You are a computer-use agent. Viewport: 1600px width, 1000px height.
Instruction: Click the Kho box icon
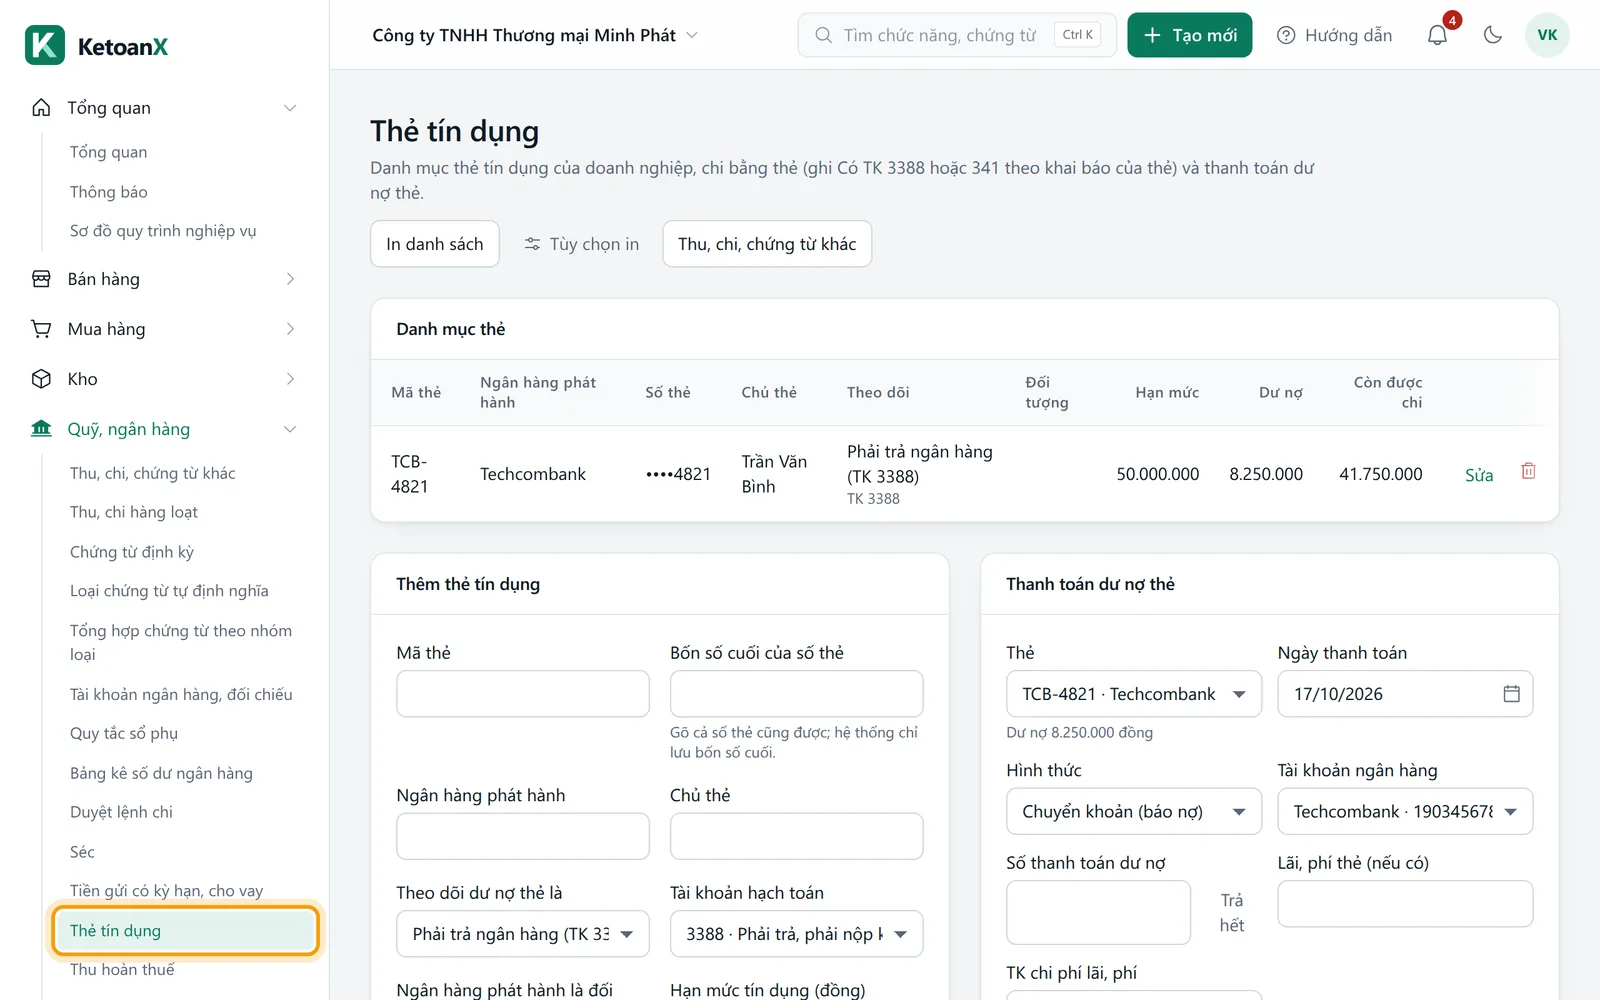click(41, 379)
